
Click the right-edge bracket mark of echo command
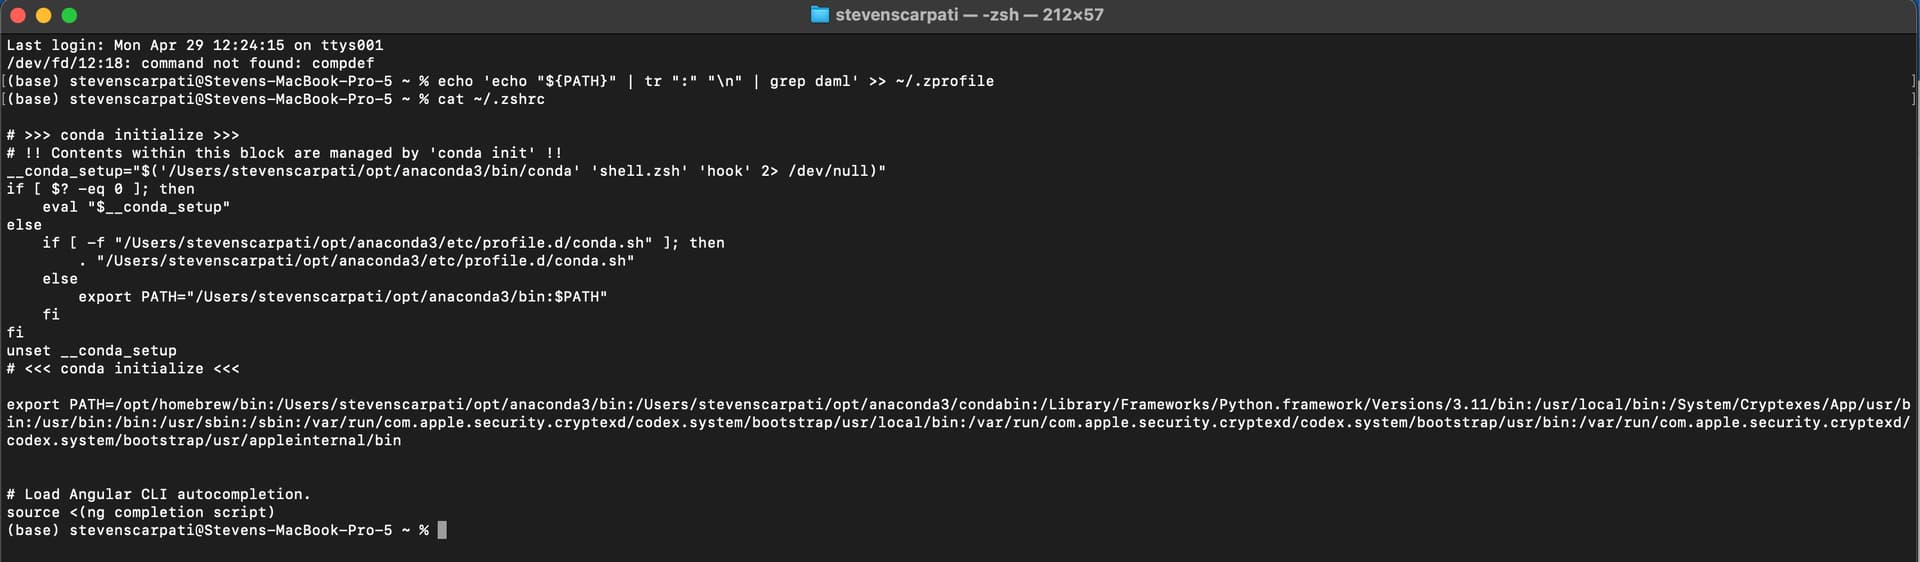pos(1913,81)
